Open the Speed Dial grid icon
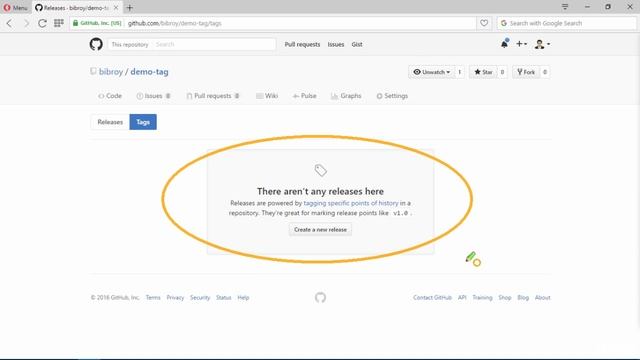 (x=59, y=23)
